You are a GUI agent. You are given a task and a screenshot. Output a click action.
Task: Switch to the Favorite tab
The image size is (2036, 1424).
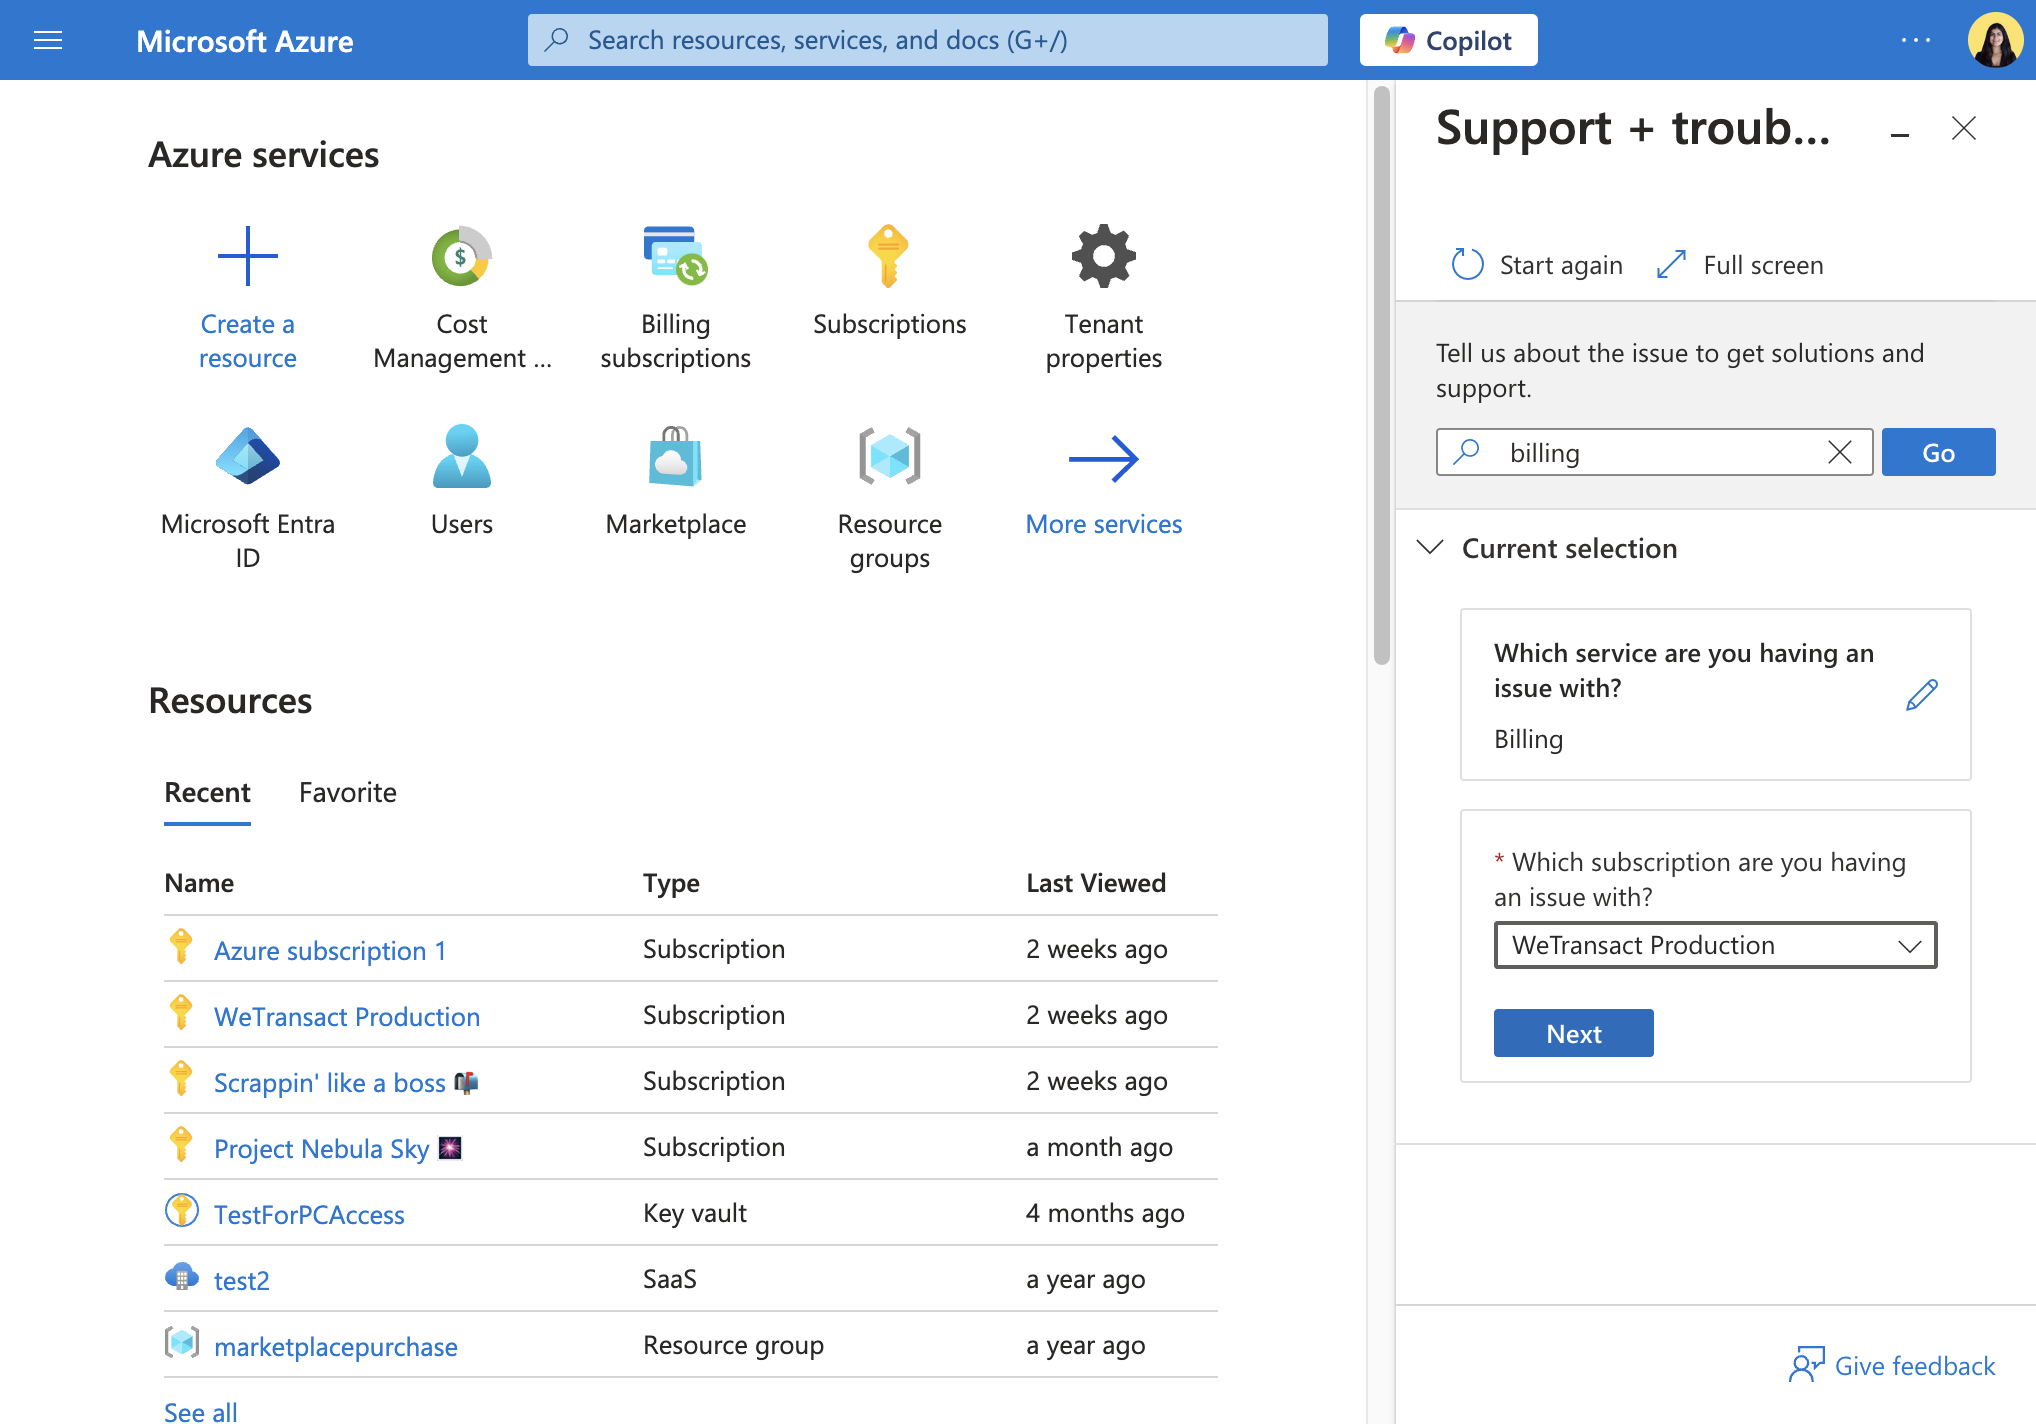tap(348, 793)
